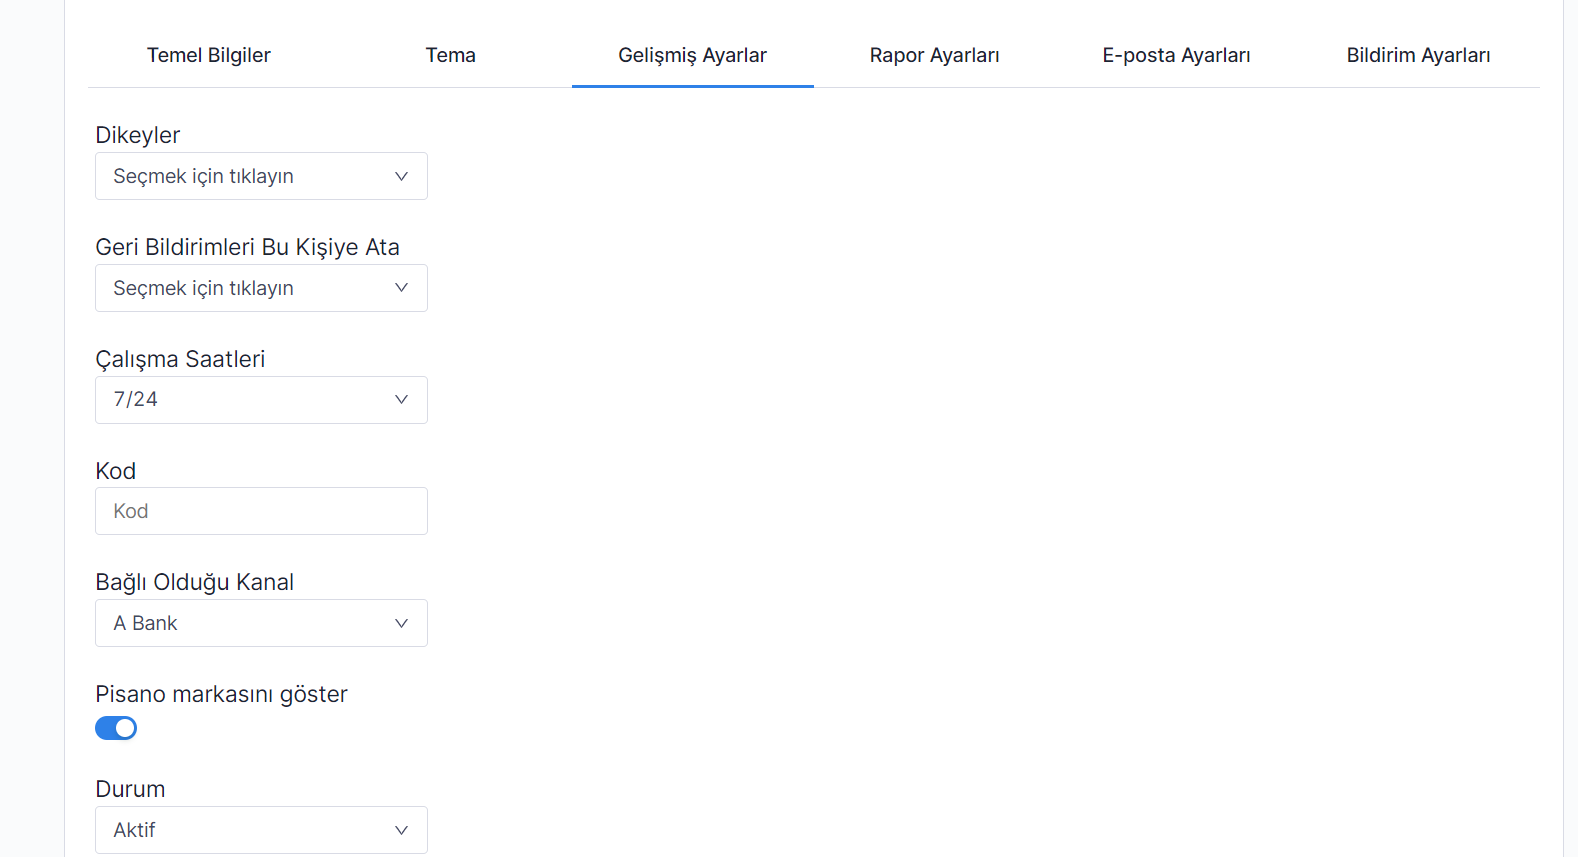Viewport: 1578px width, 857px height.
Task: Focus the Kod text input
Action: pyautogui.click(x=261, y=511)
